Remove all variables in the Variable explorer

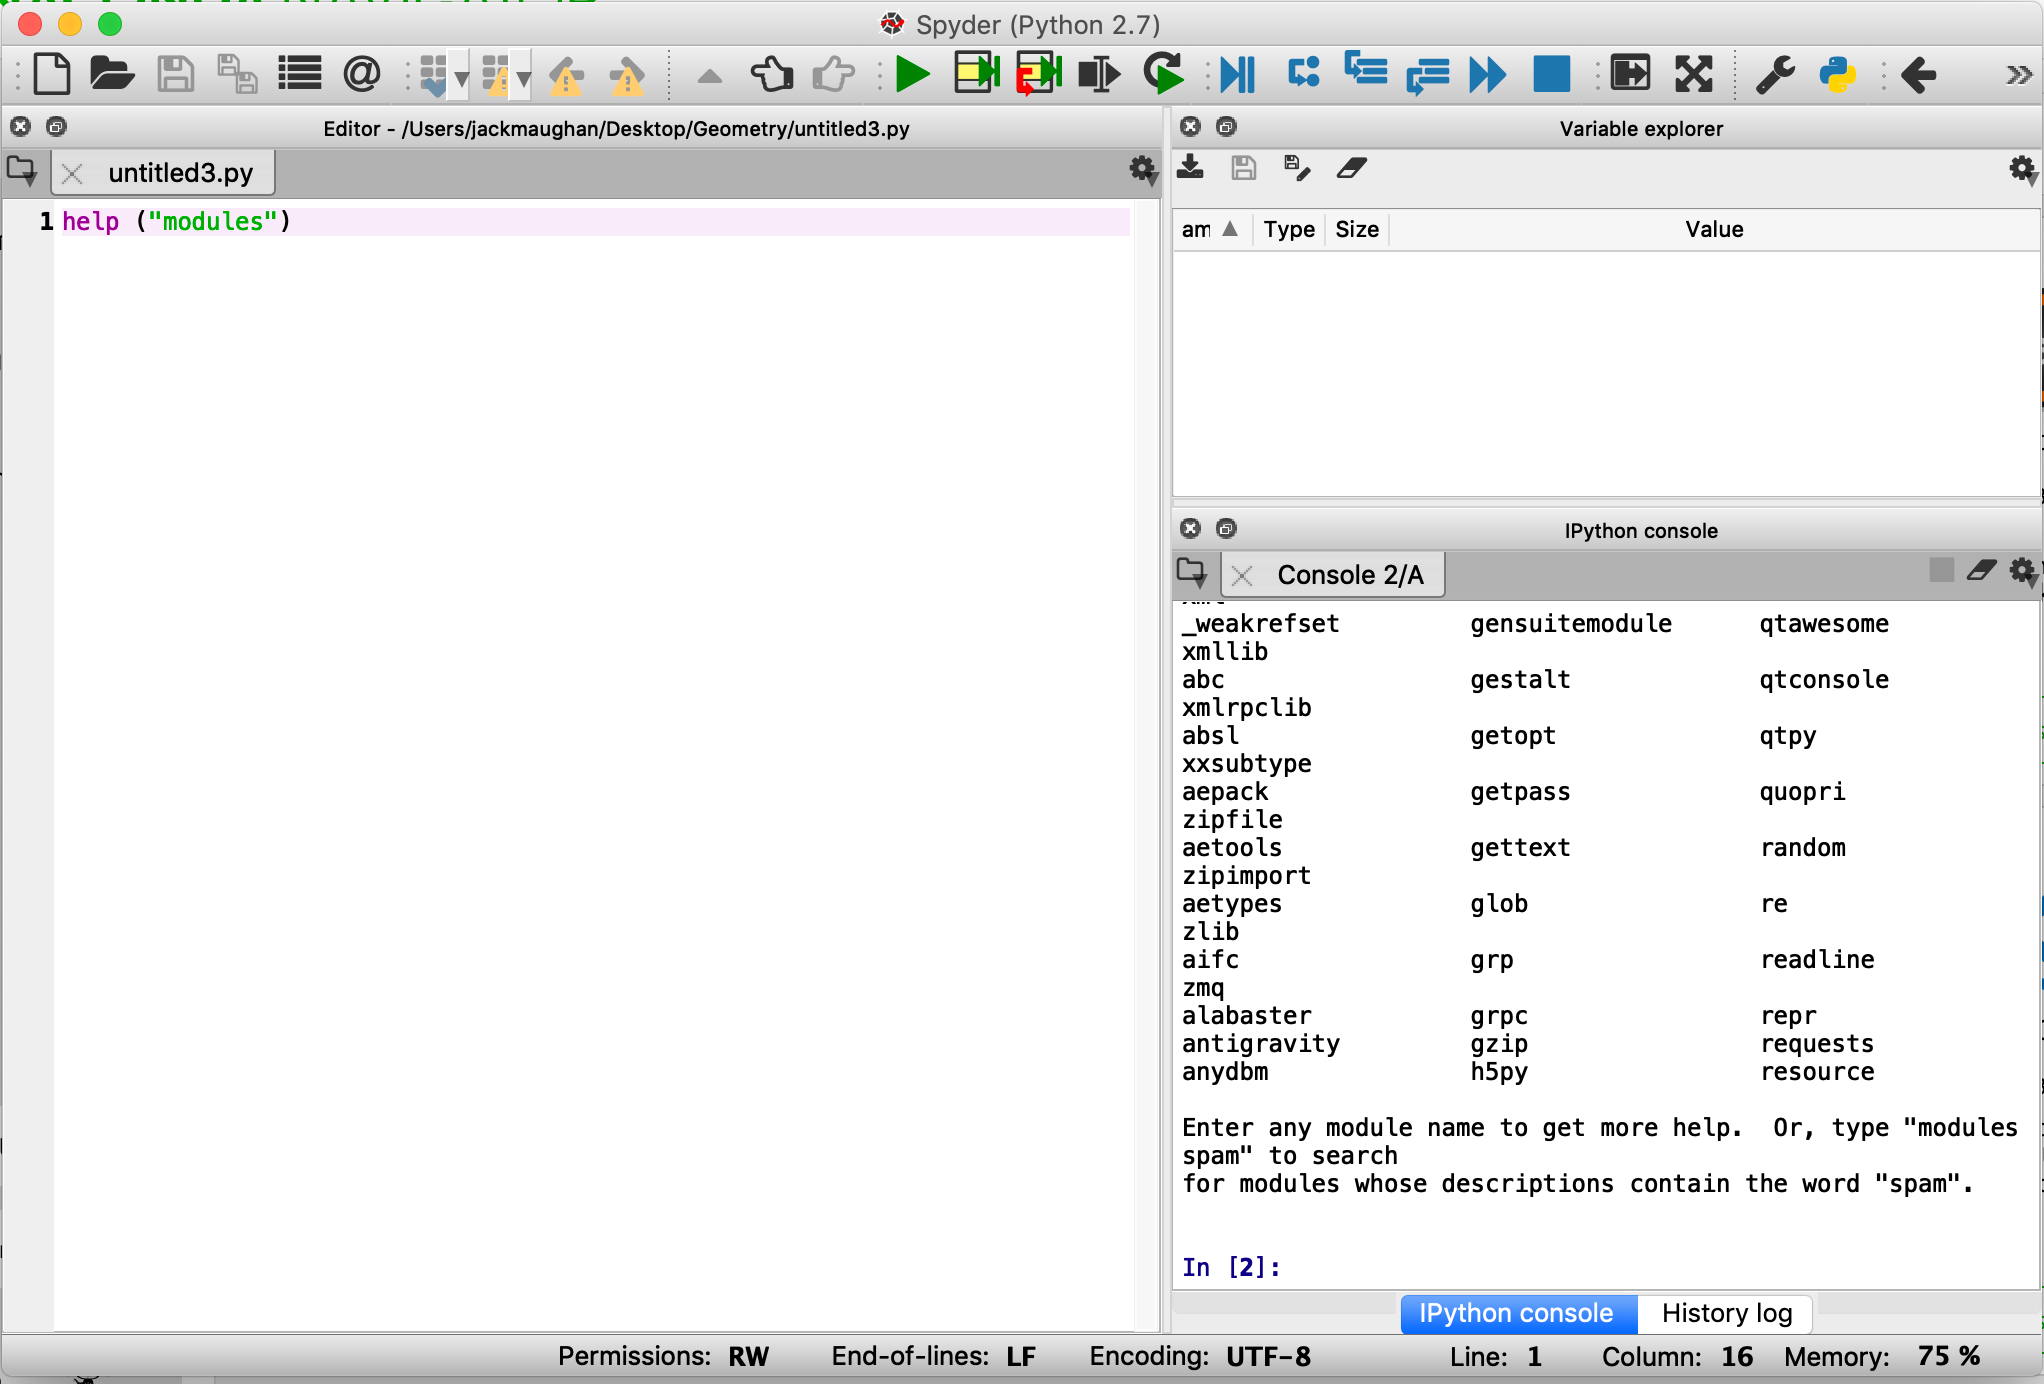click(x=1352, y=168)
